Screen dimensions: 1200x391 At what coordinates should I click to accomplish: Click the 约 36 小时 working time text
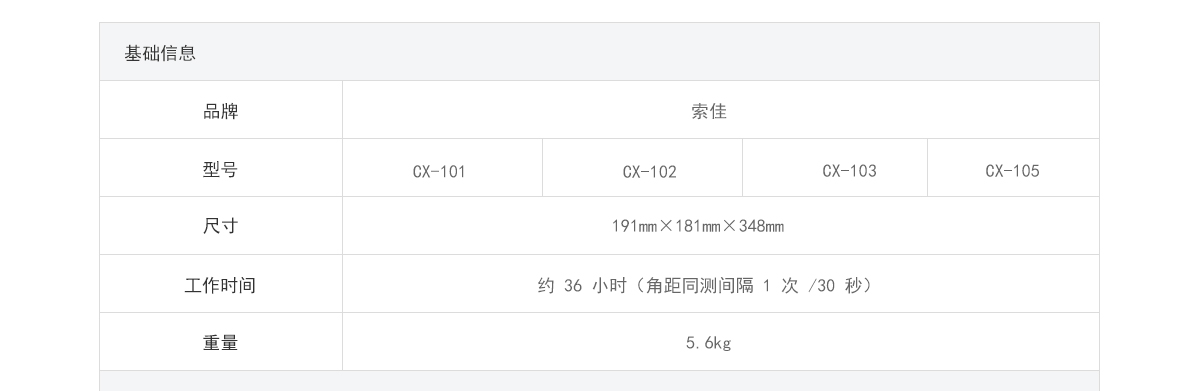click(x=582, y=285)
